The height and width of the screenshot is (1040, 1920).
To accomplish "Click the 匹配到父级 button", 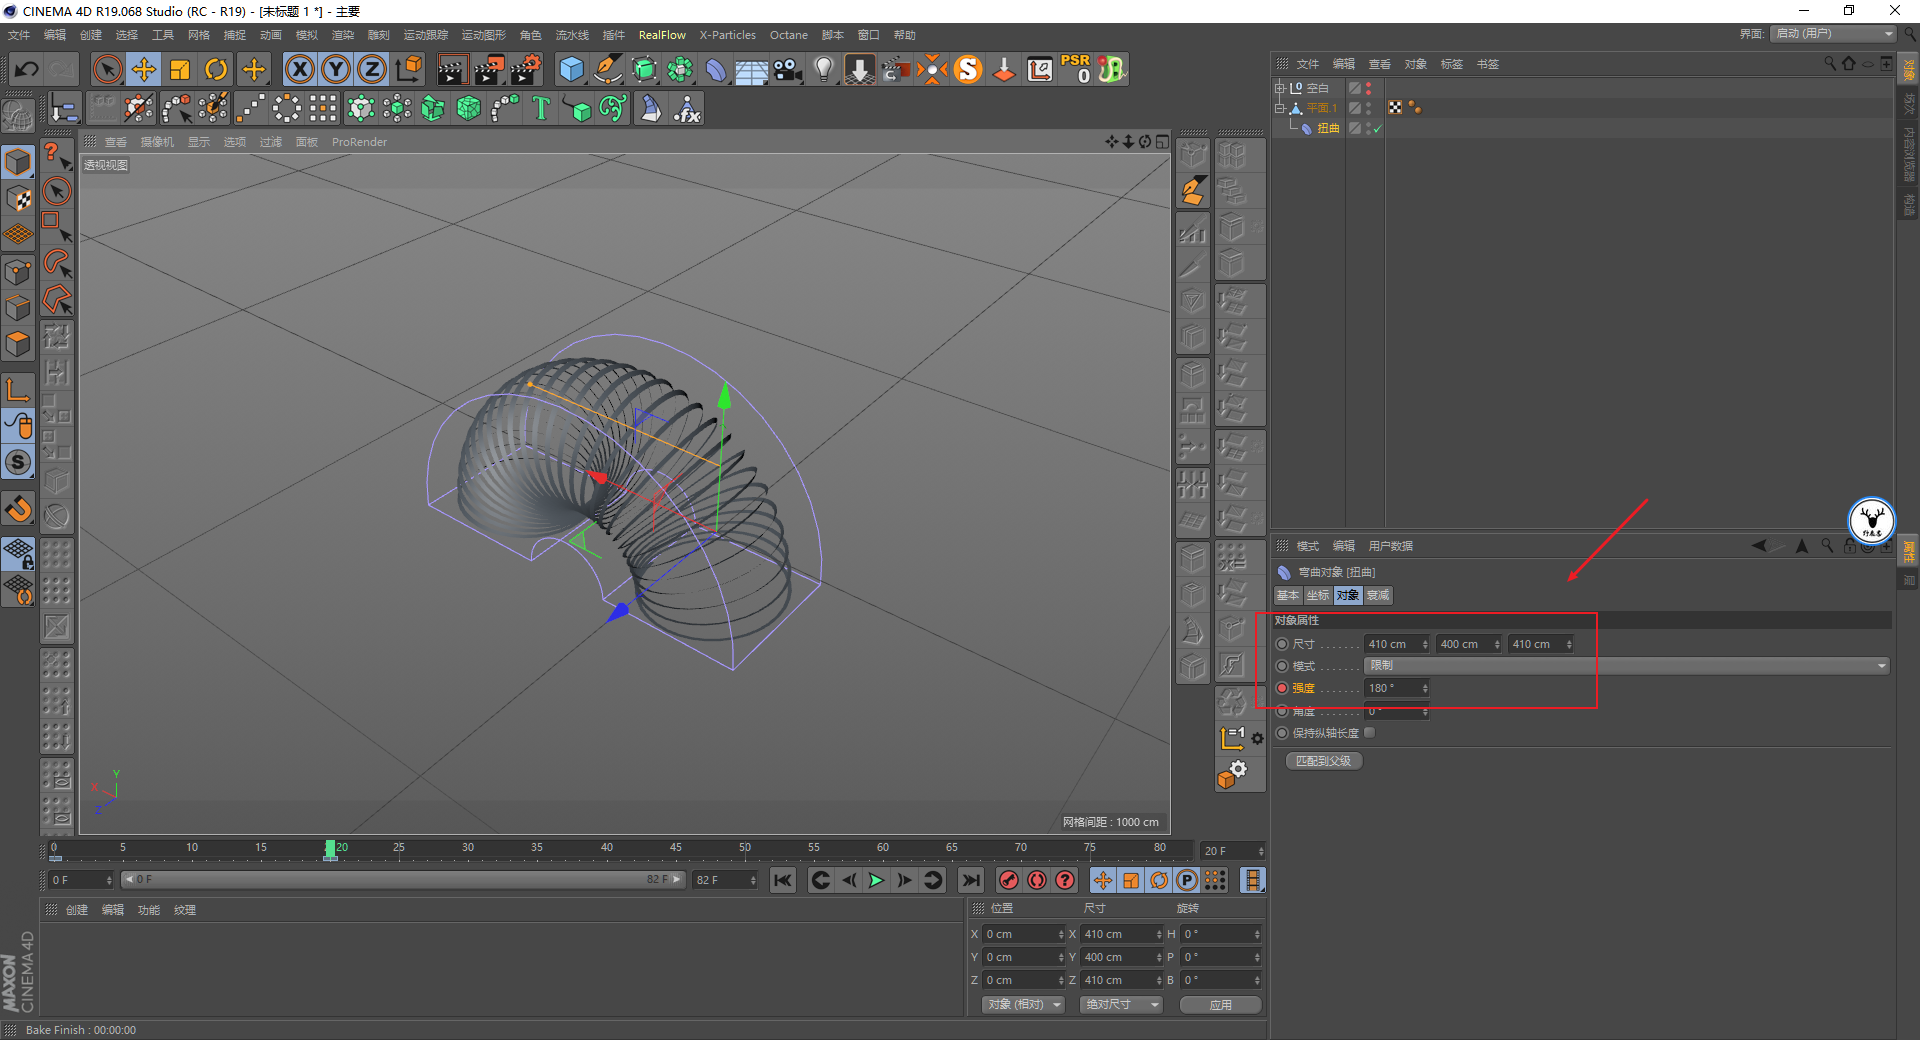I will (1323, 761).
